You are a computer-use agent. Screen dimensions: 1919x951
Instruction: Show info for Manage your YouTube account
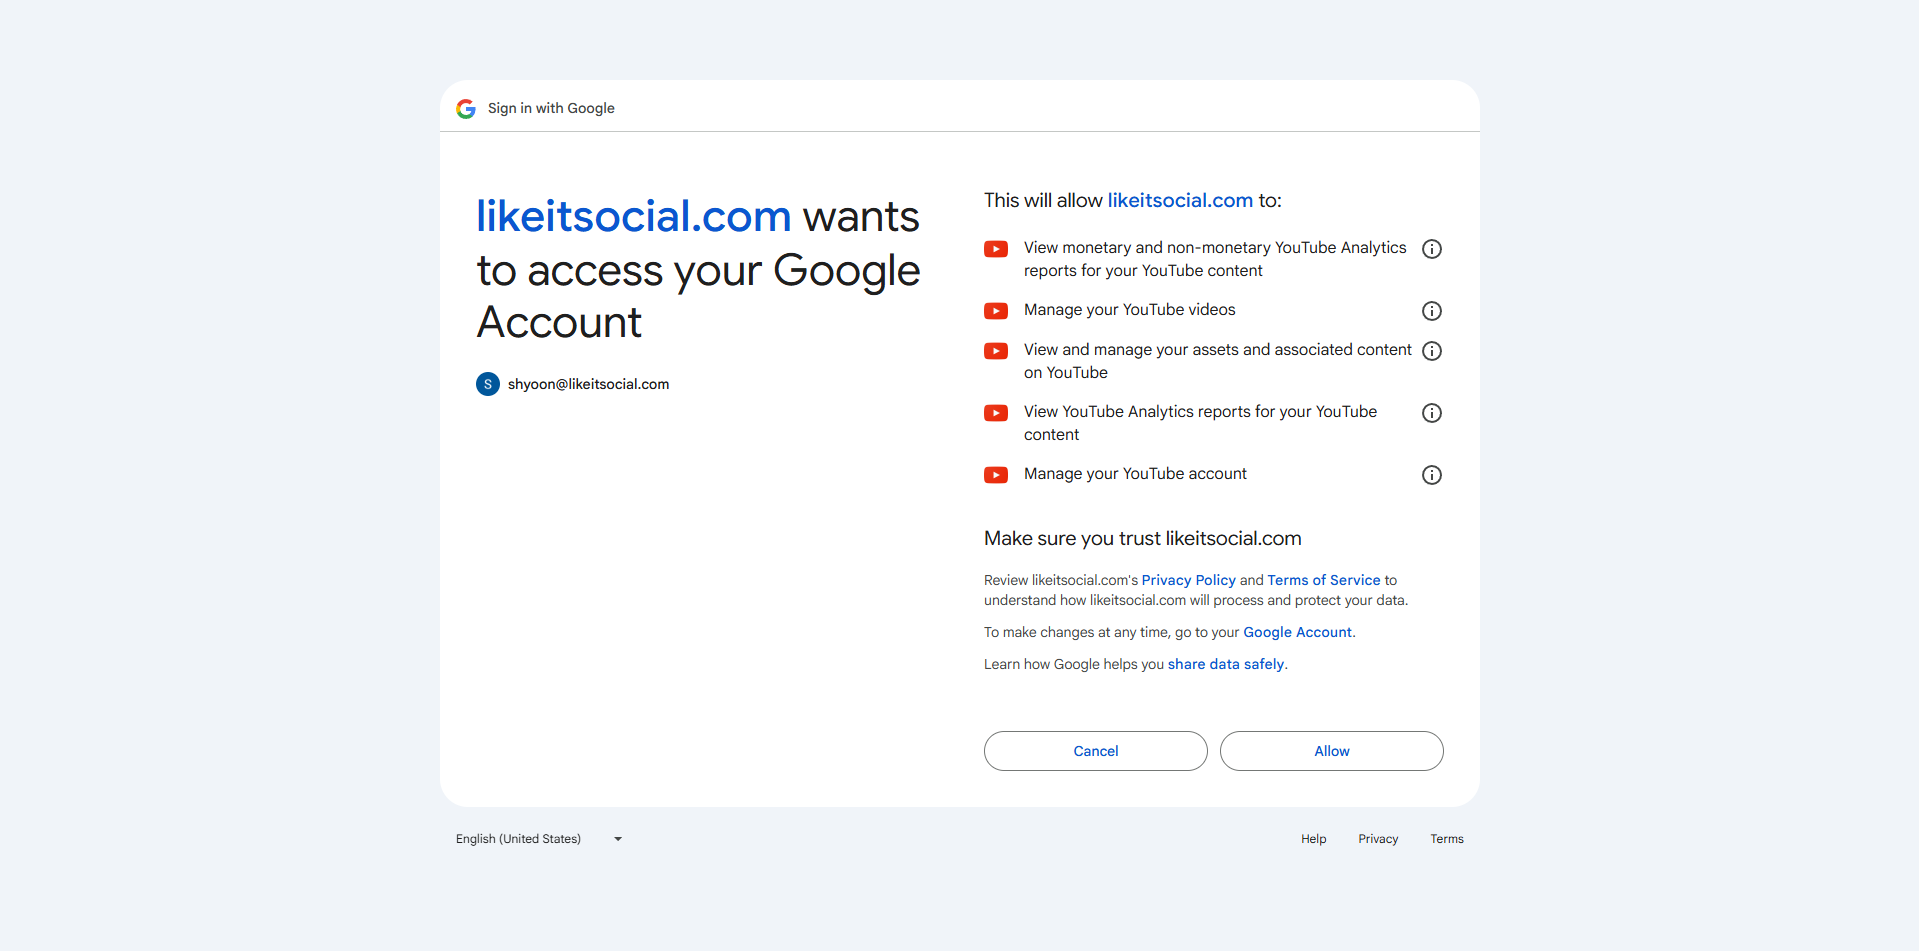[1432, 475]
